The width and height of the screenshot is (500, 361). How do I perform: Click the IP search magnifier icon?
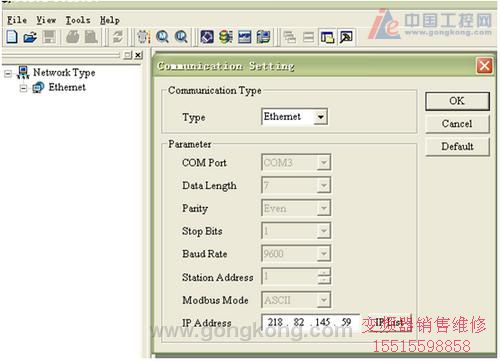pos(181,37)
